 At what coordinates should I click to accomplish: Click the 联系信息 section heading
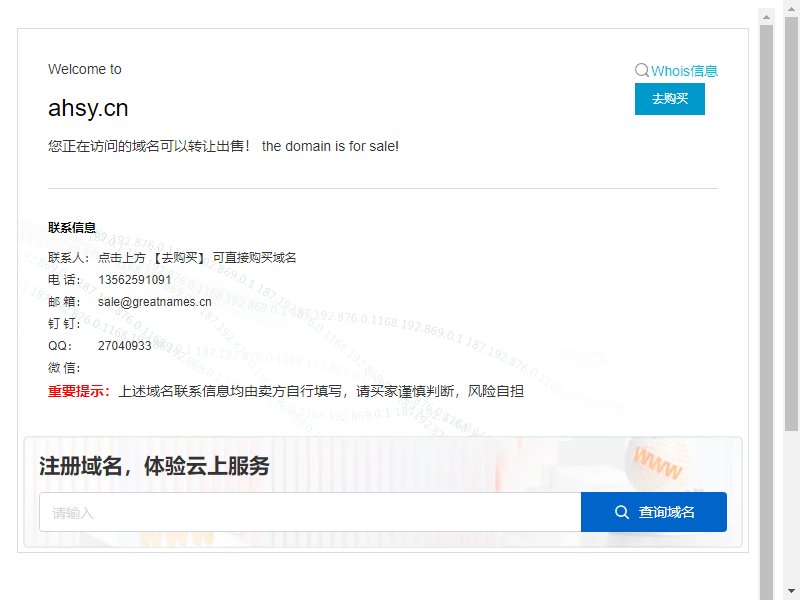pyautogui.click(x=72, y=228)
